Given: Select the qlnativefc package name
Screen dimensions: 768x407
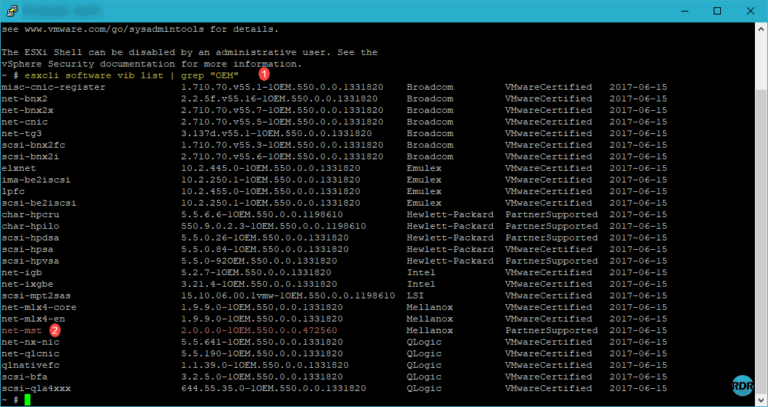Looking at the screenshot, I should point(30,365).
